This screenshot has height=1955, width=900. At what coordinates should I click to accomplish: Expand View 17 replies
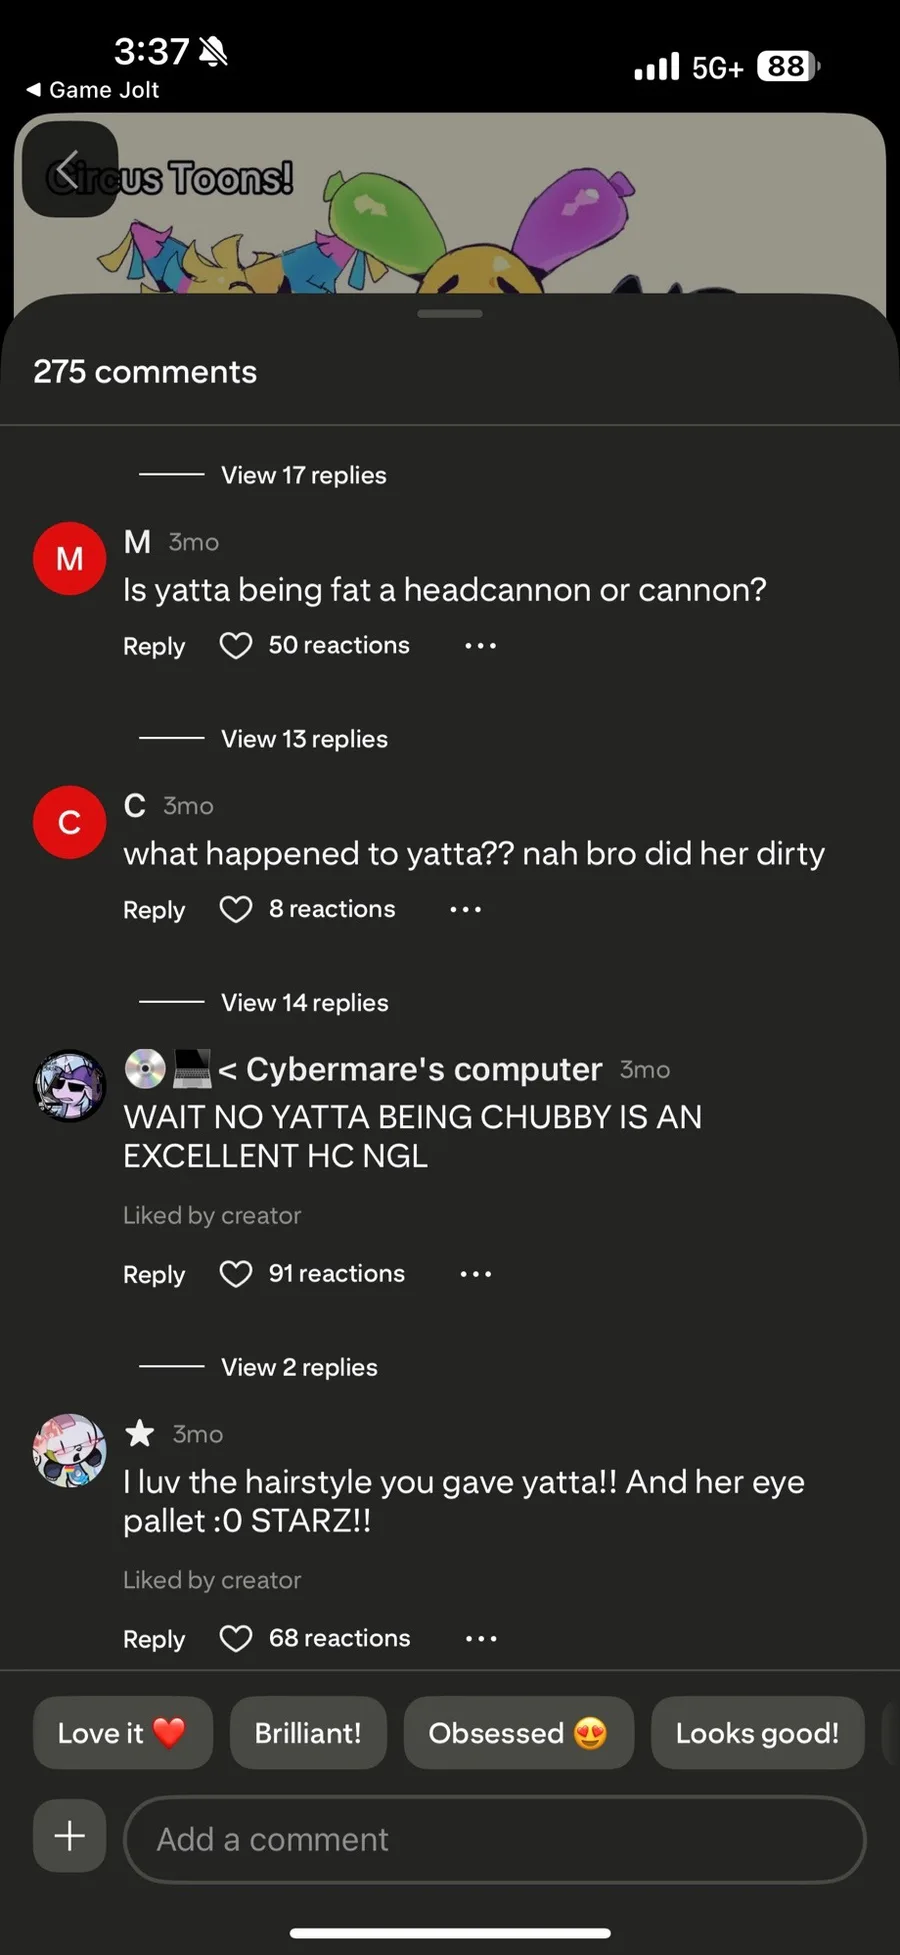(x=303, y=475)
